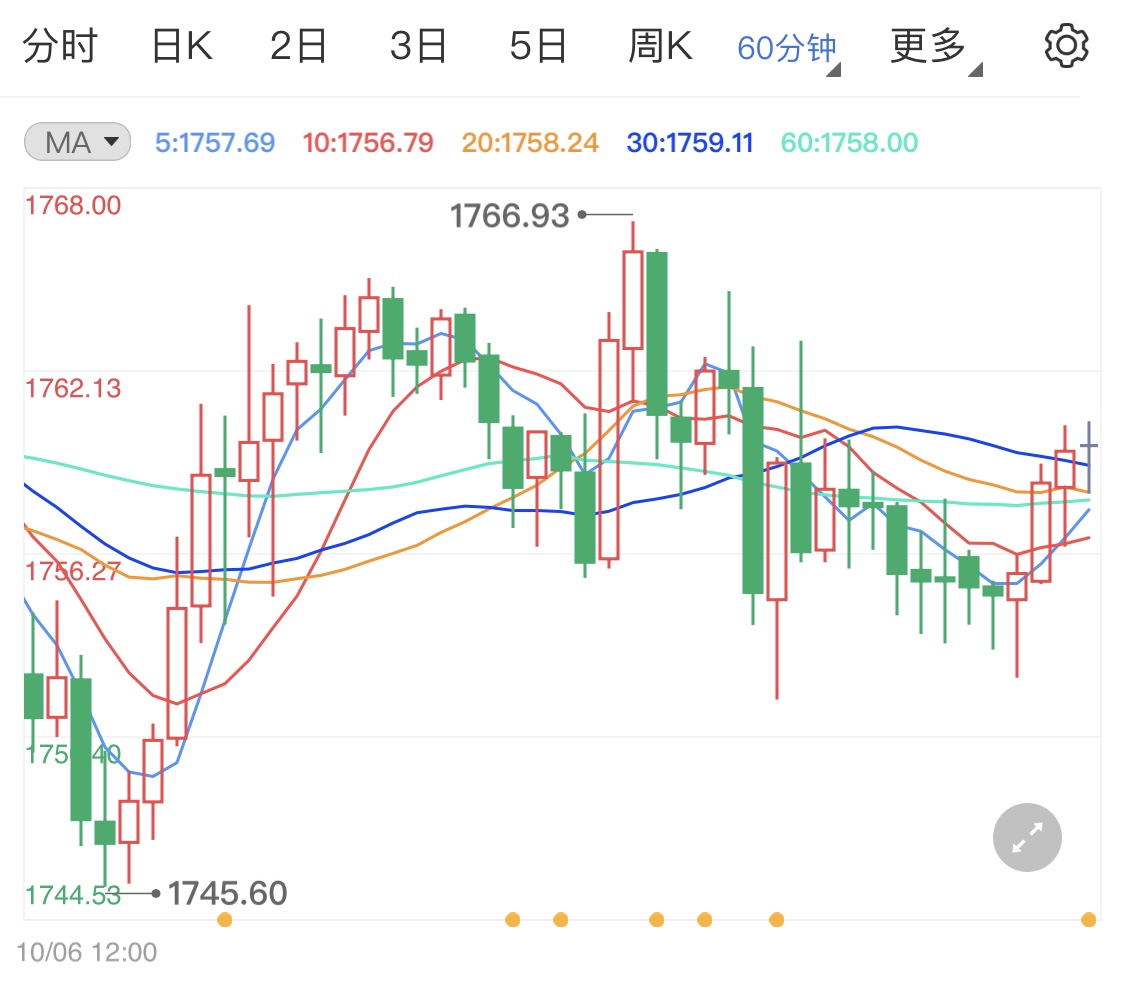Image resolution: width=1125 pixels, height=984 pixels.
Task: Click the MA20 value 1758.24
Action: [x=528, y=142]
